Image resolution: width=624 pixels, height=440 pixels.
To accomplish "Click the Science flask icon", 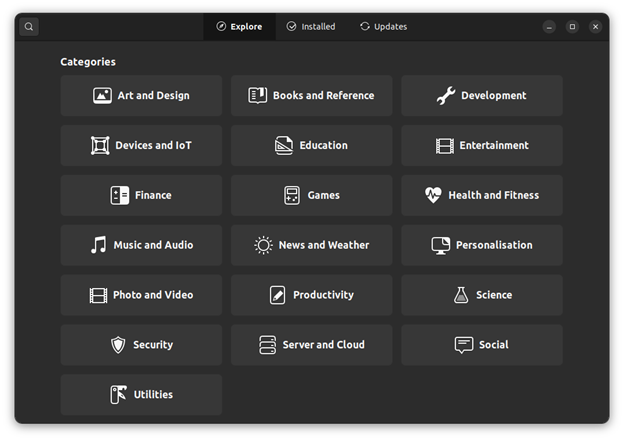I will pos(461,295).
